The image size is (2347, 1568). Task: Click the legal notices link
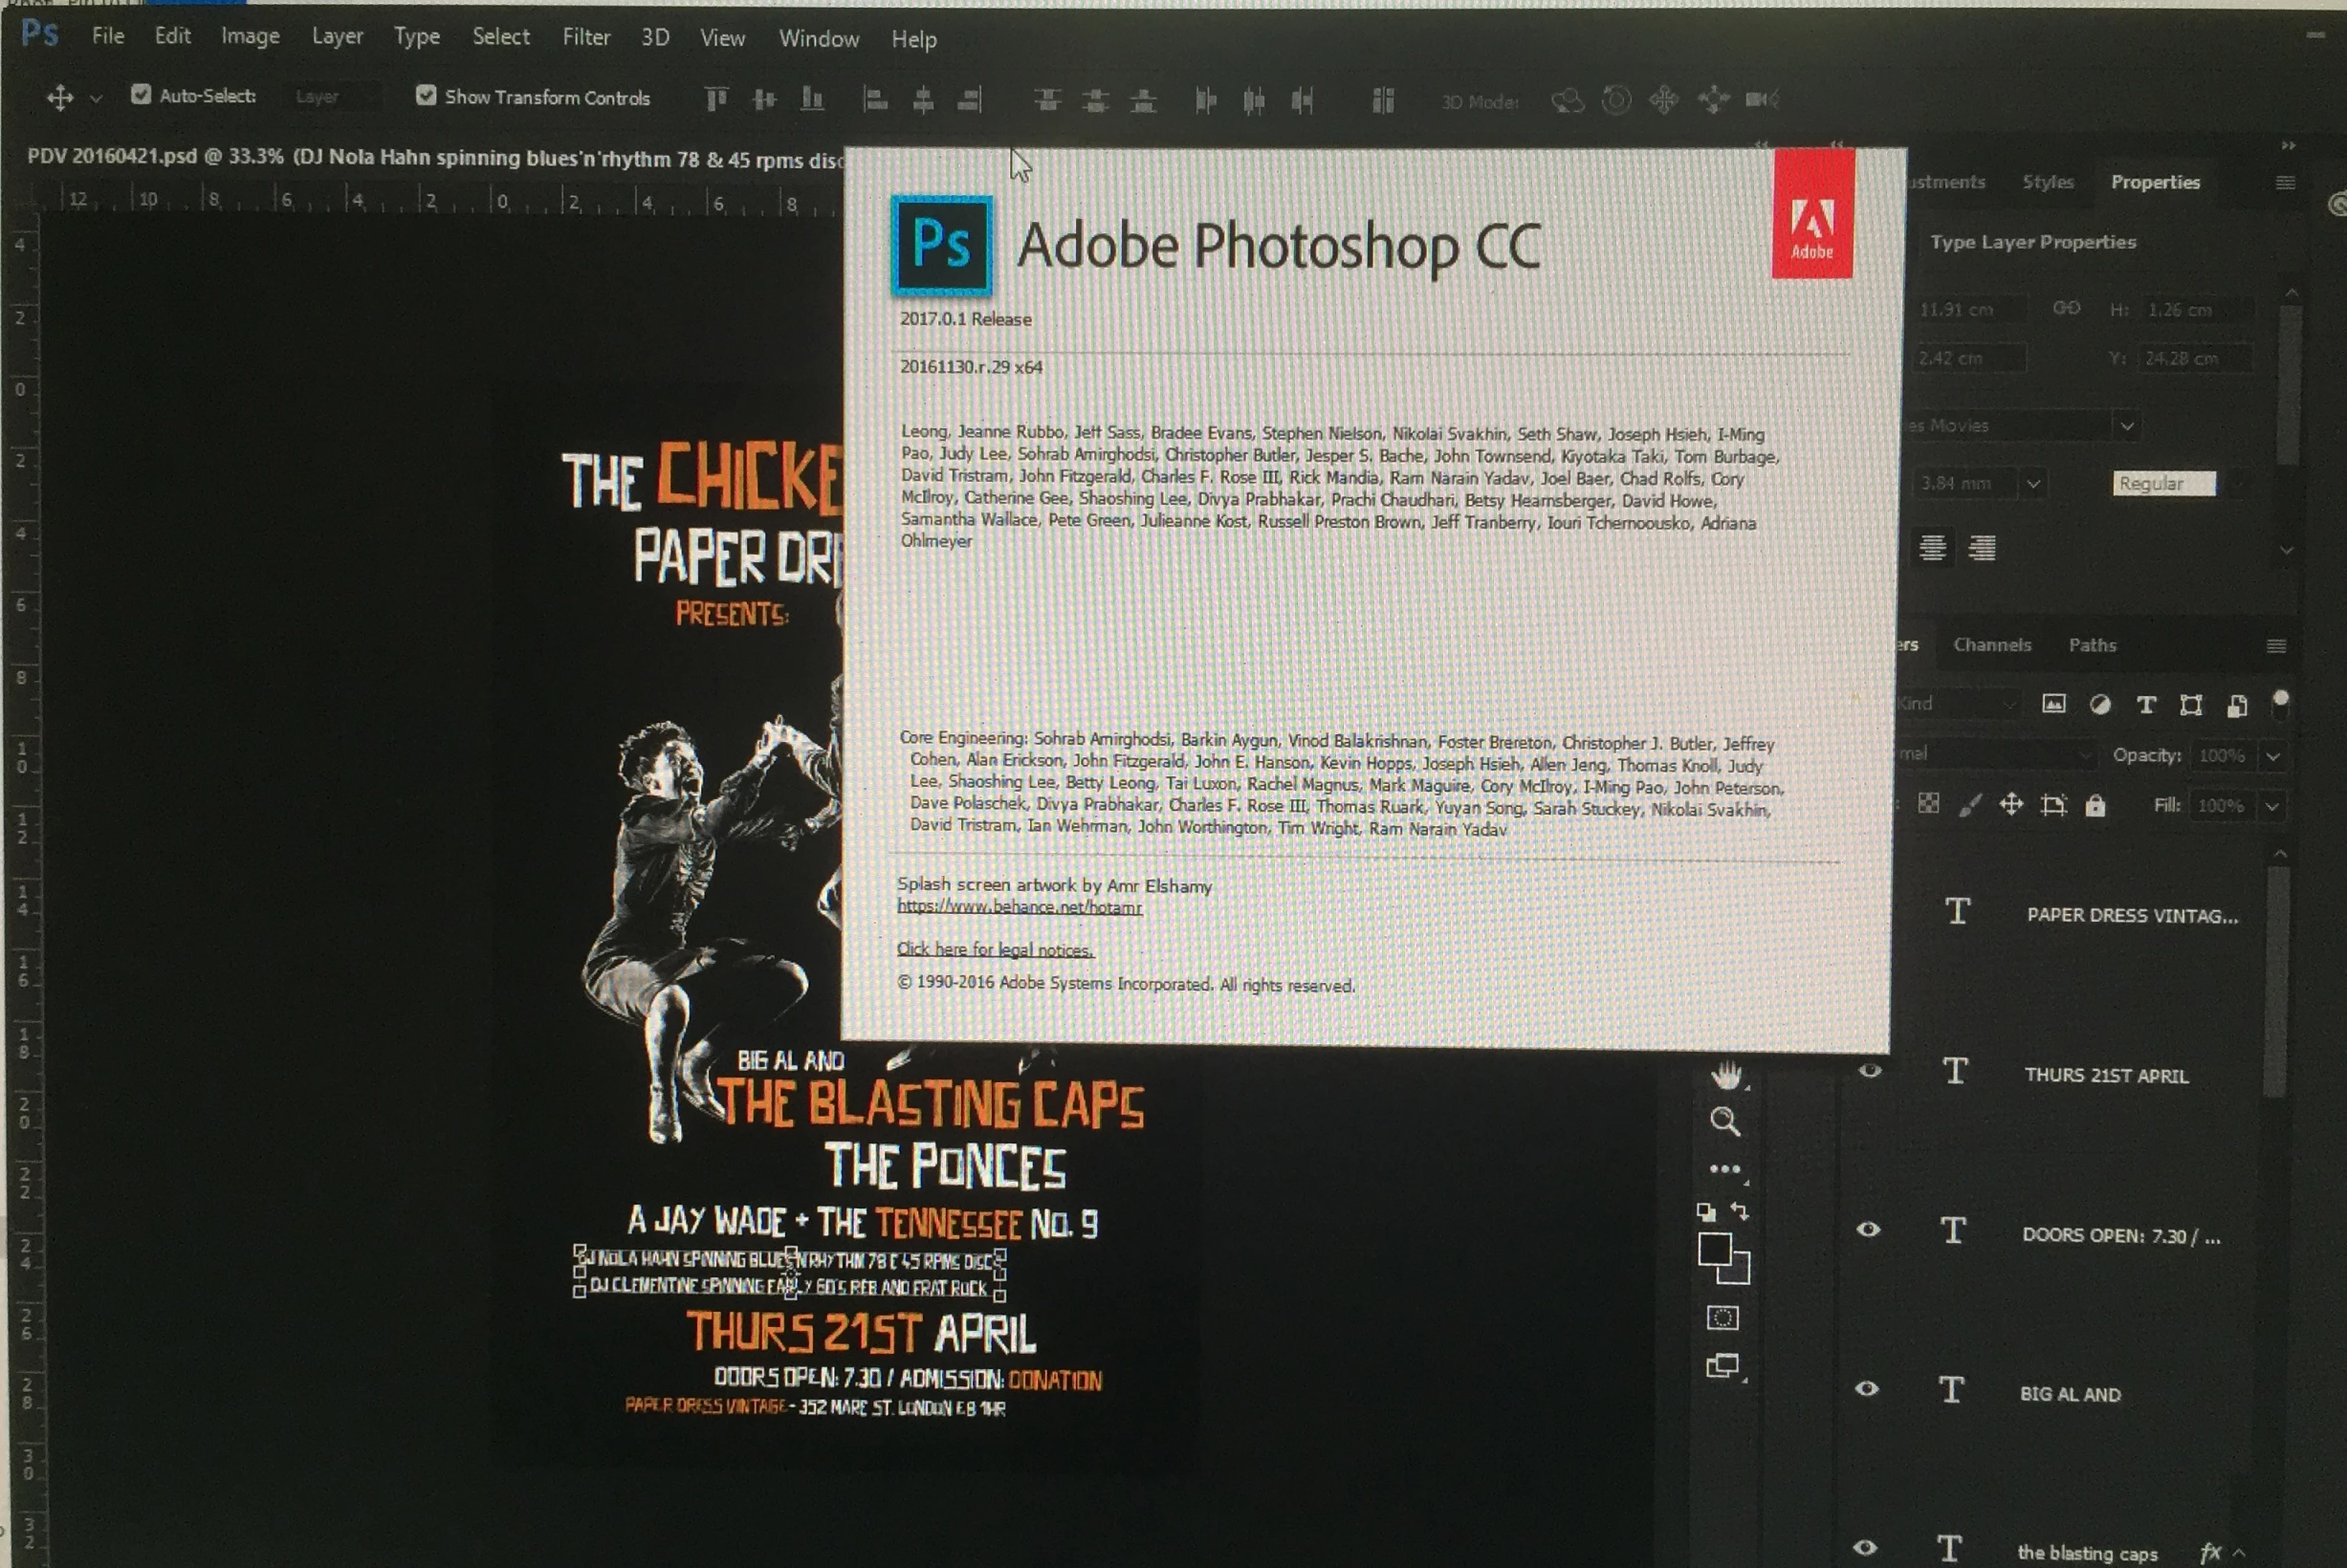(995, 950)
